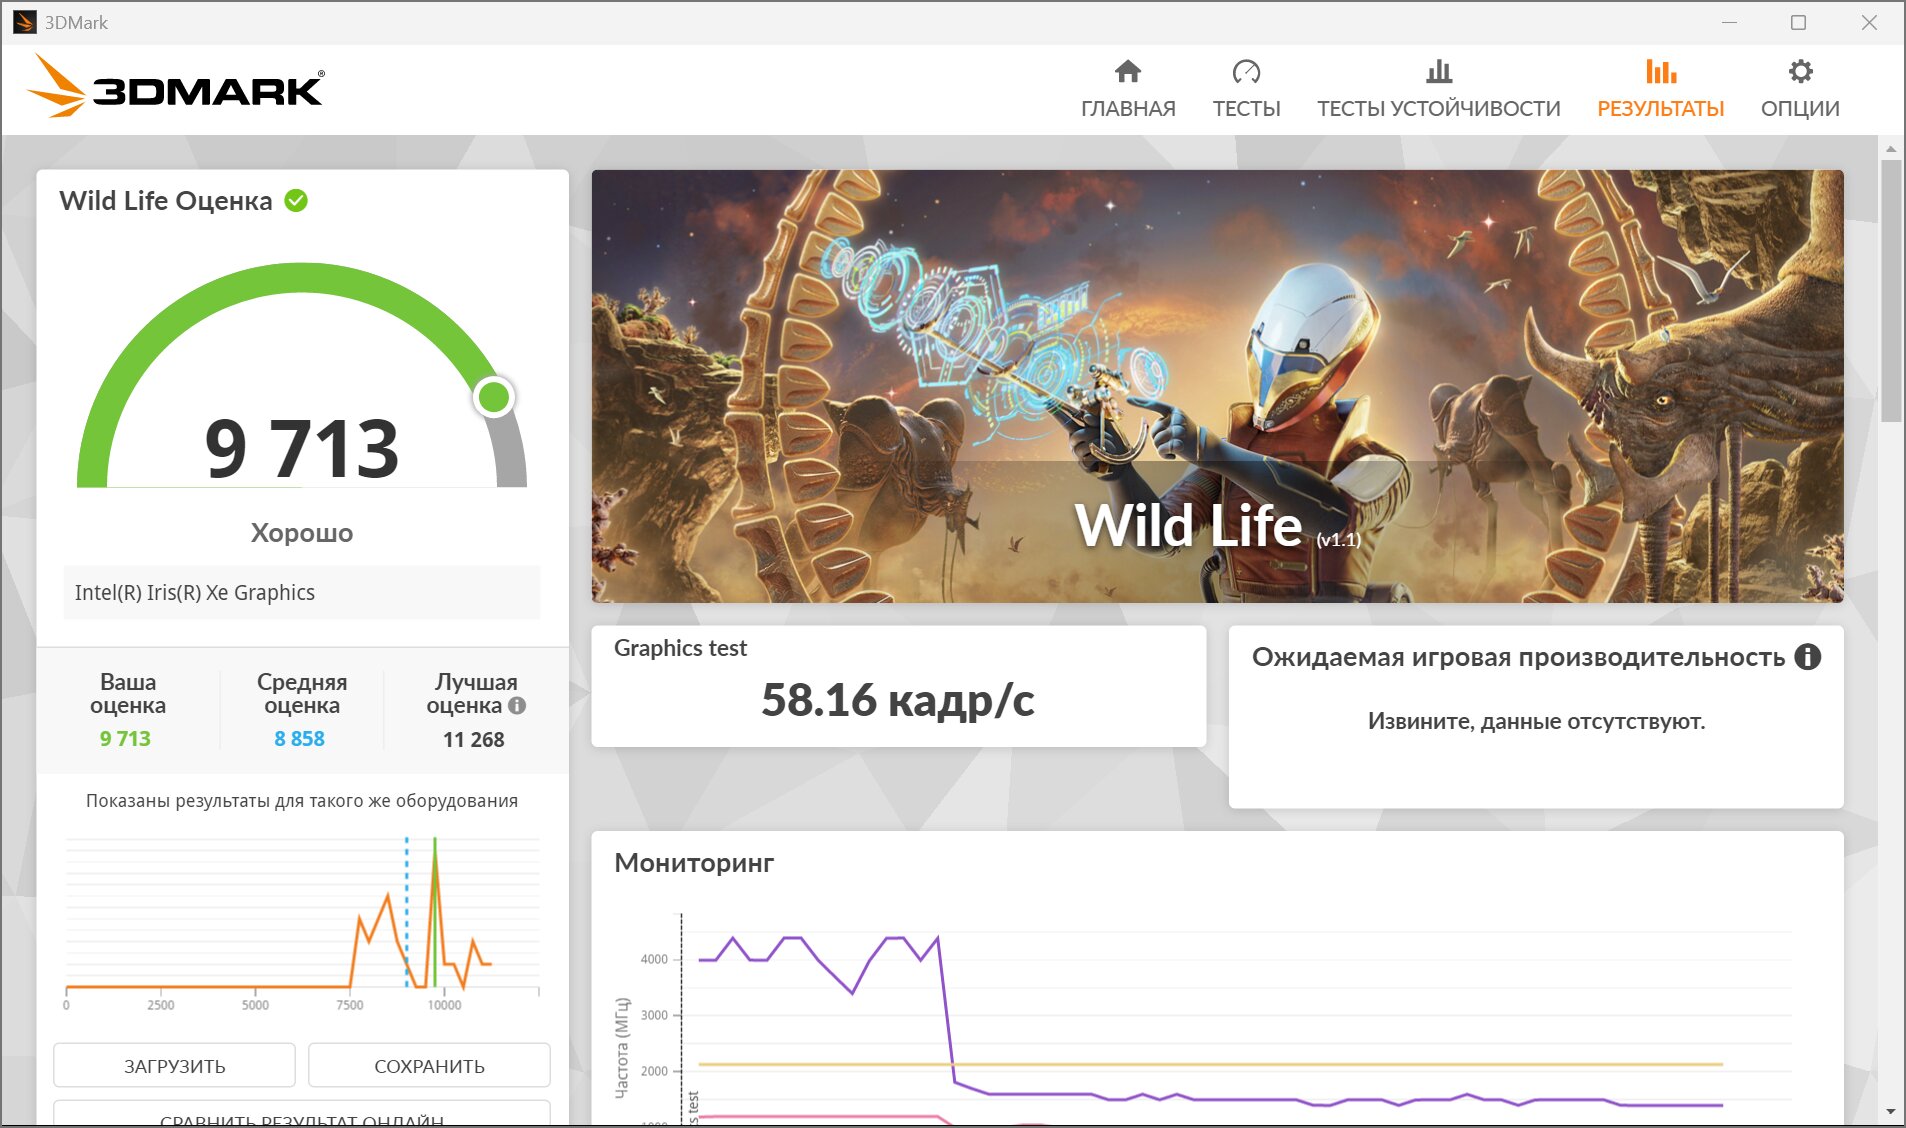Screen dimensions: 1906x1128
Task: Click the bar chart icon above ТЕСТЫ УСТОЙЧИВОСТИ
Action: (1439, 71)
